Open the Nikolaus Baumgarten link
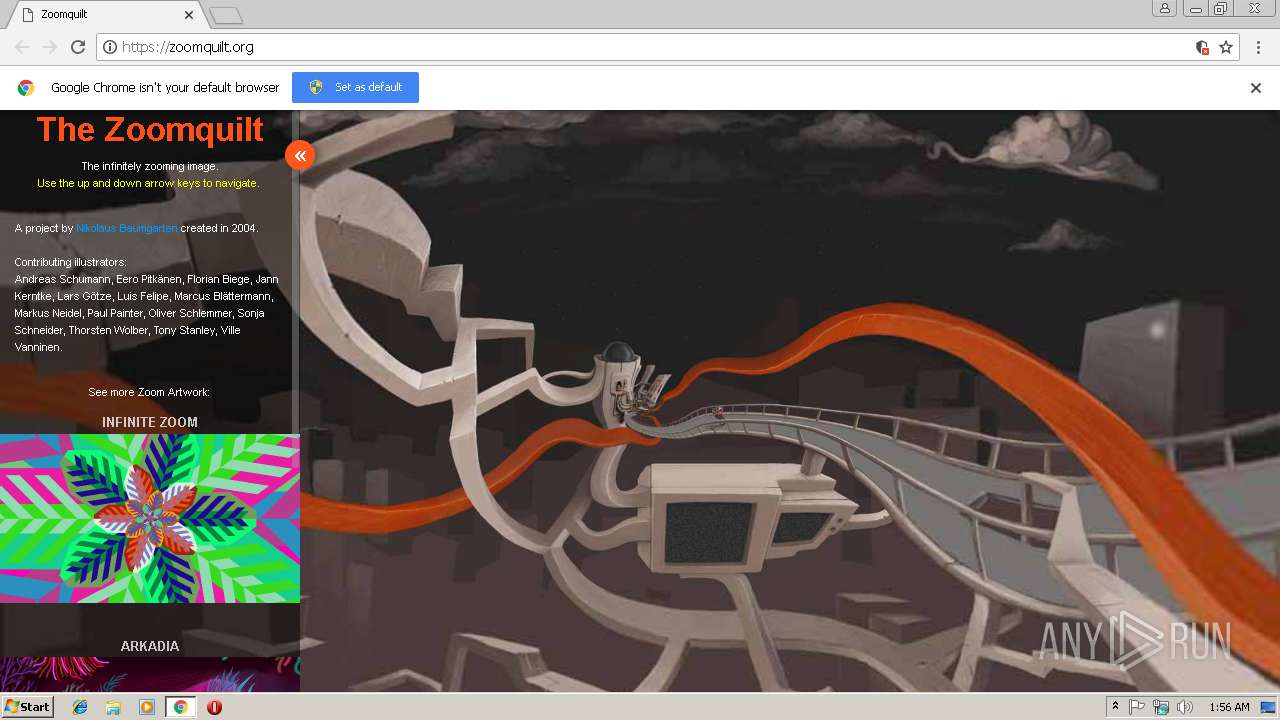 pyautogui.click(x=127, y=228)
